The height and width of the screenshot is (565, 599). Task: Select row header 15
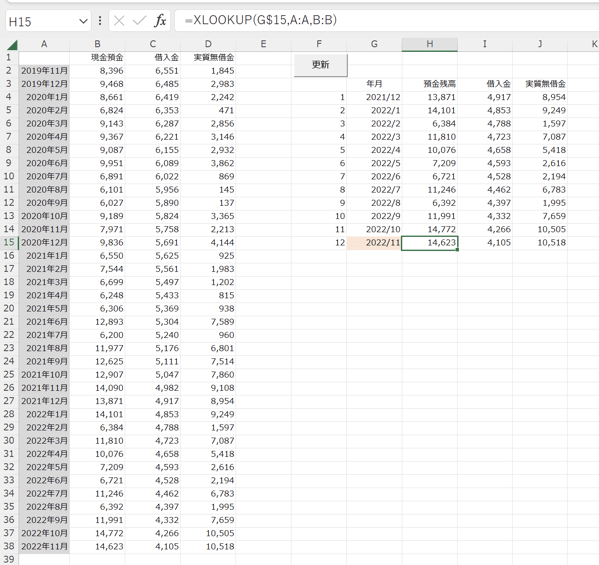9,243
